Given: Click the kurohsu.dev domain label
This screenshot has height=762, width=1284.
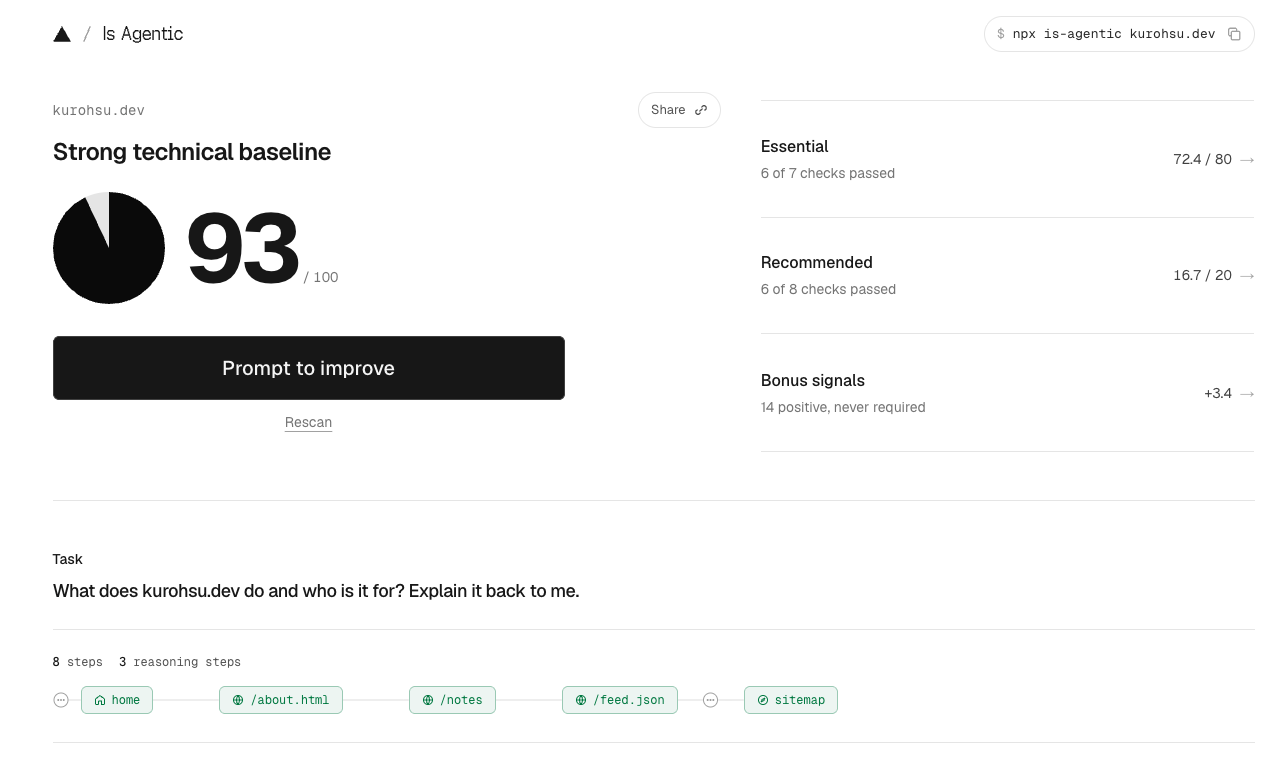Looking at the screenshot, I should tap(99, 110).
